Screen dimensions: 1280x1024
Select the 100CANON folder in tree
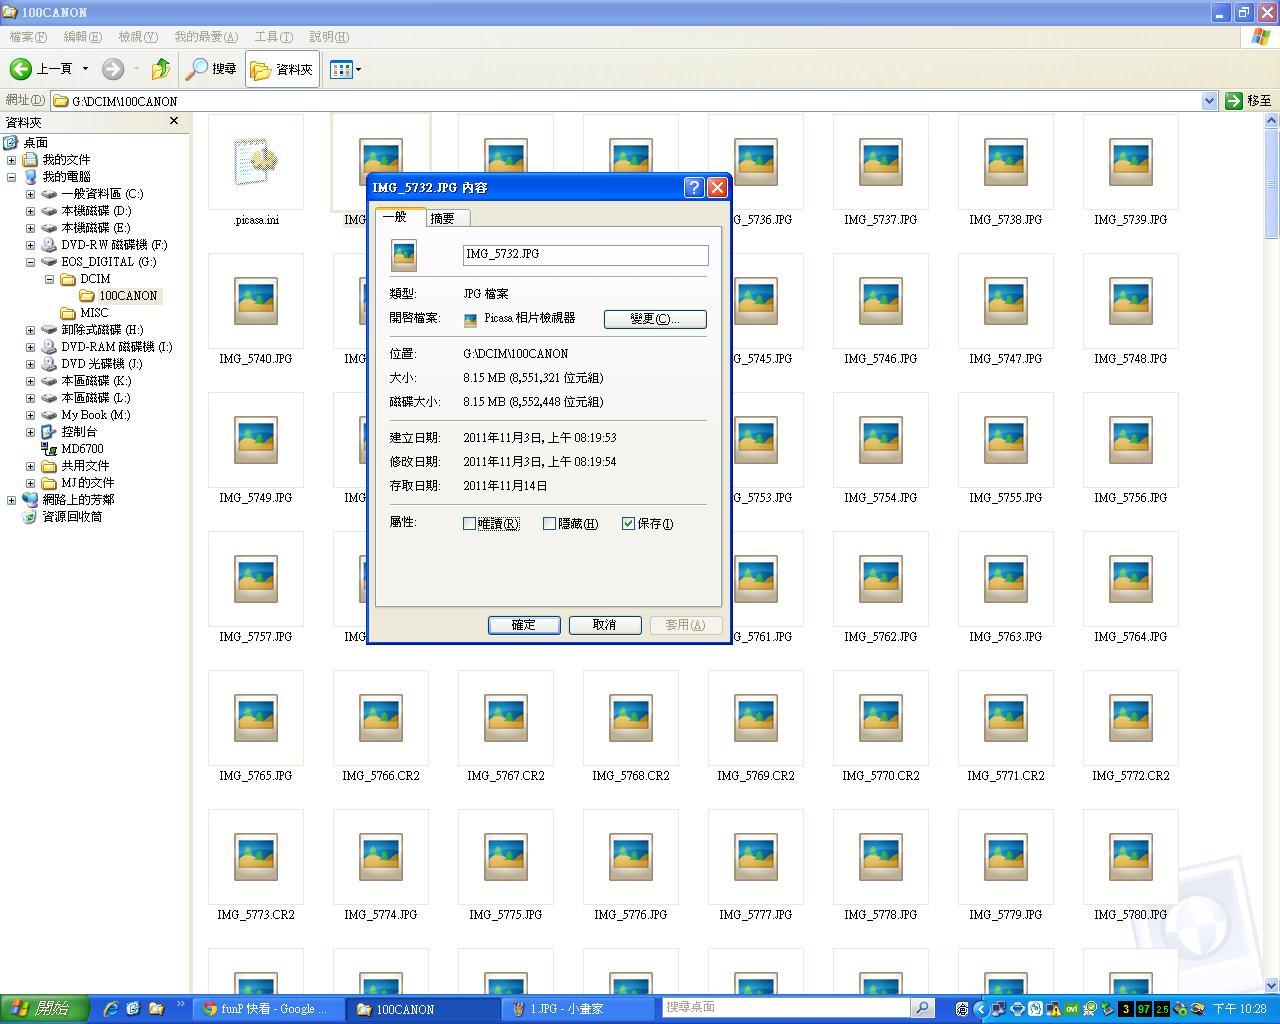(x=128, y=296)
